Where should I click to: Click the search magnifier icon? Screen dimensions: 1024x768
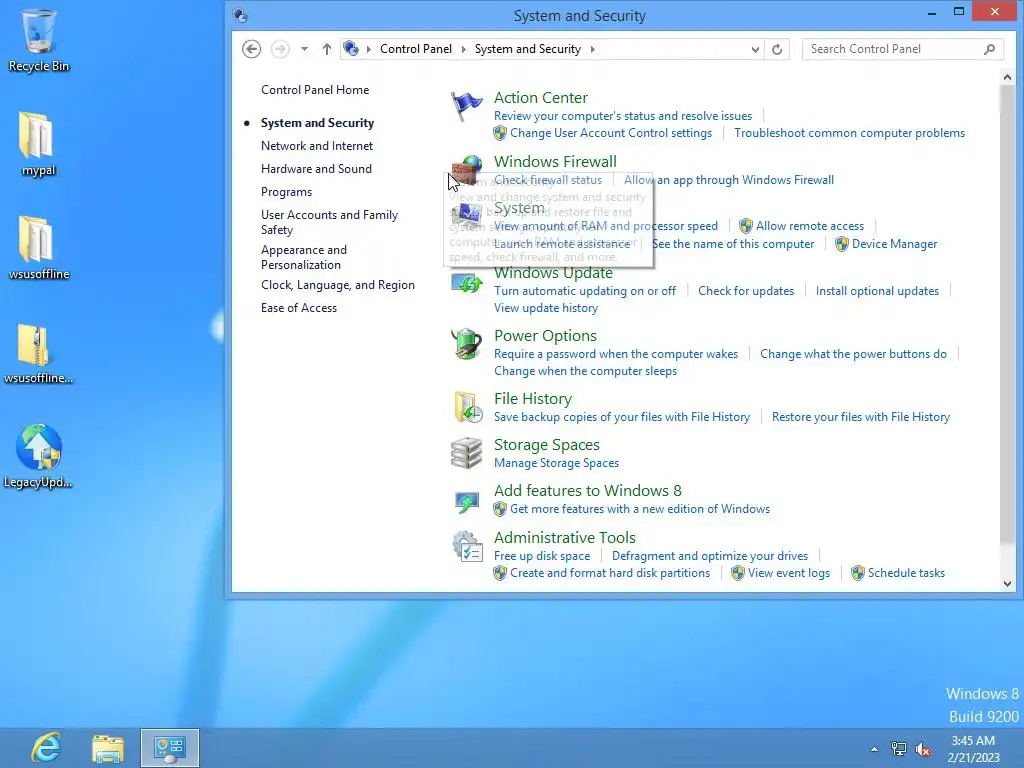[989, 49]
